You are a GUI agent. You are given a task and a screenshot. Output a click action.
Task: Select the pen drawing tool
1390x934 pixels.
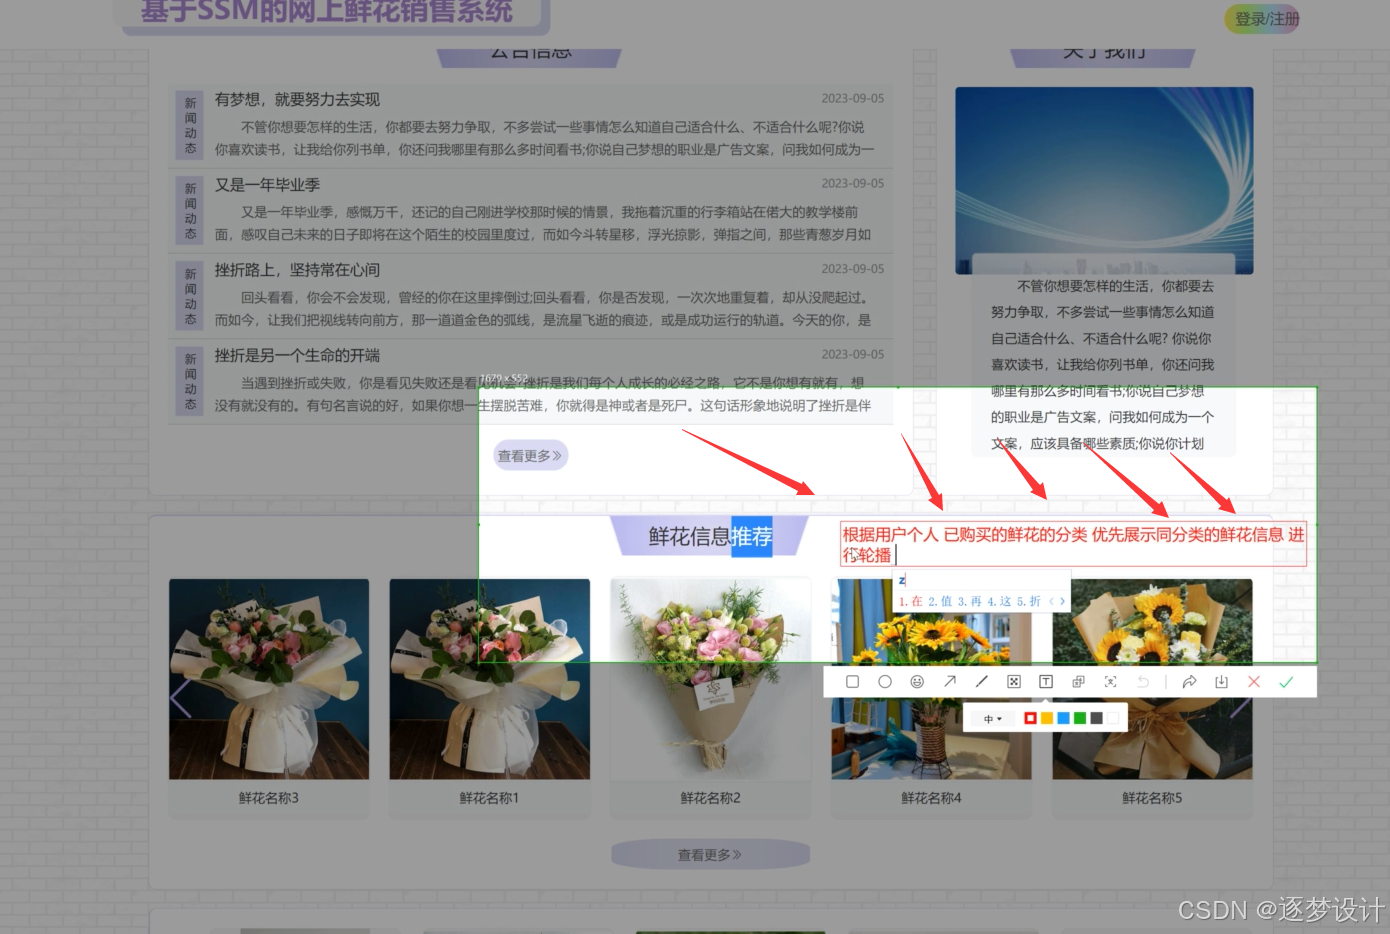click(981, 681)
